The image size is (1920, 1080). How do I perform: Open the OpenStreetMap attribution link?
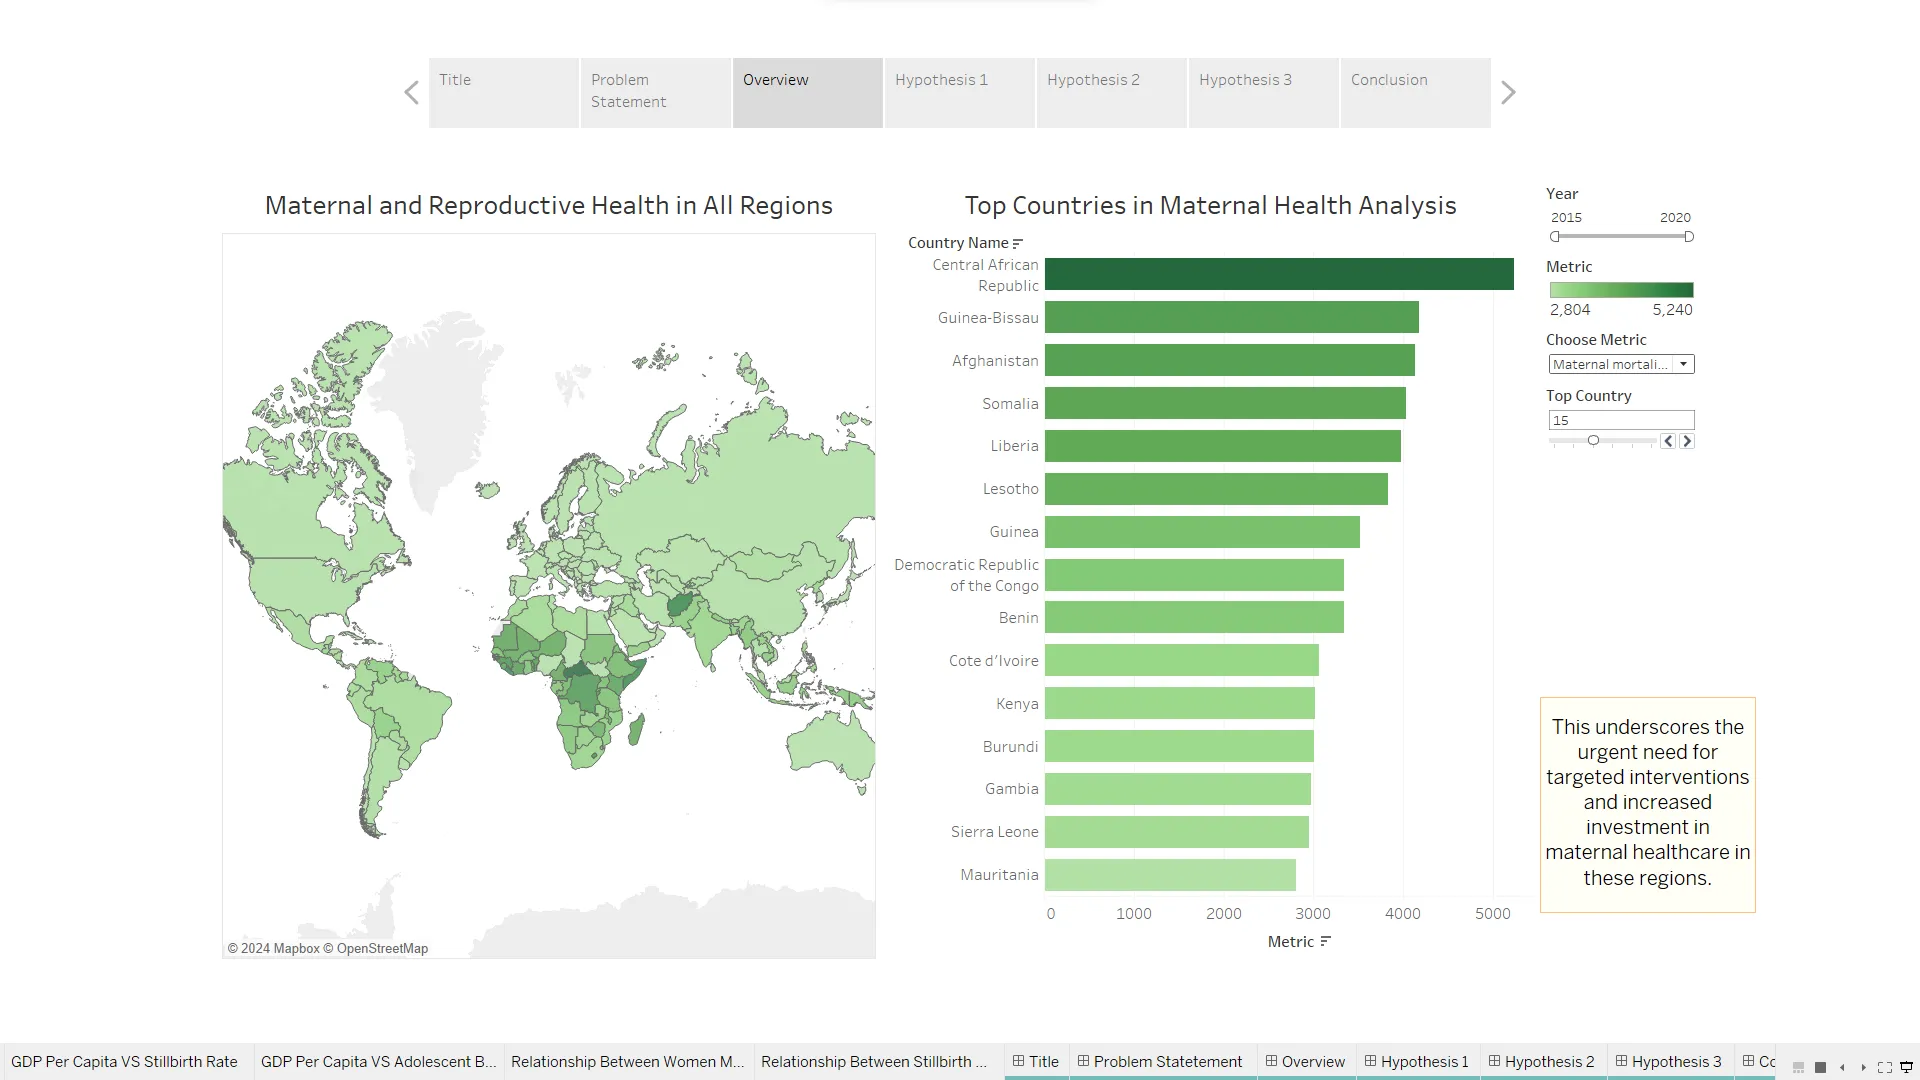(x=375, y=949)
